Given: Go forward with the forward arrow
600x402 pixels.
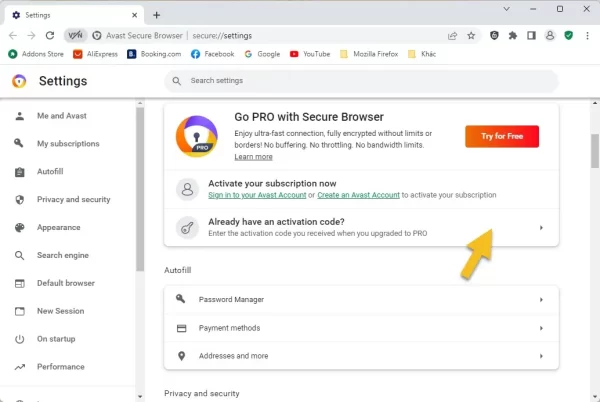Looking at the screenshot, I should tap(31, 36).
